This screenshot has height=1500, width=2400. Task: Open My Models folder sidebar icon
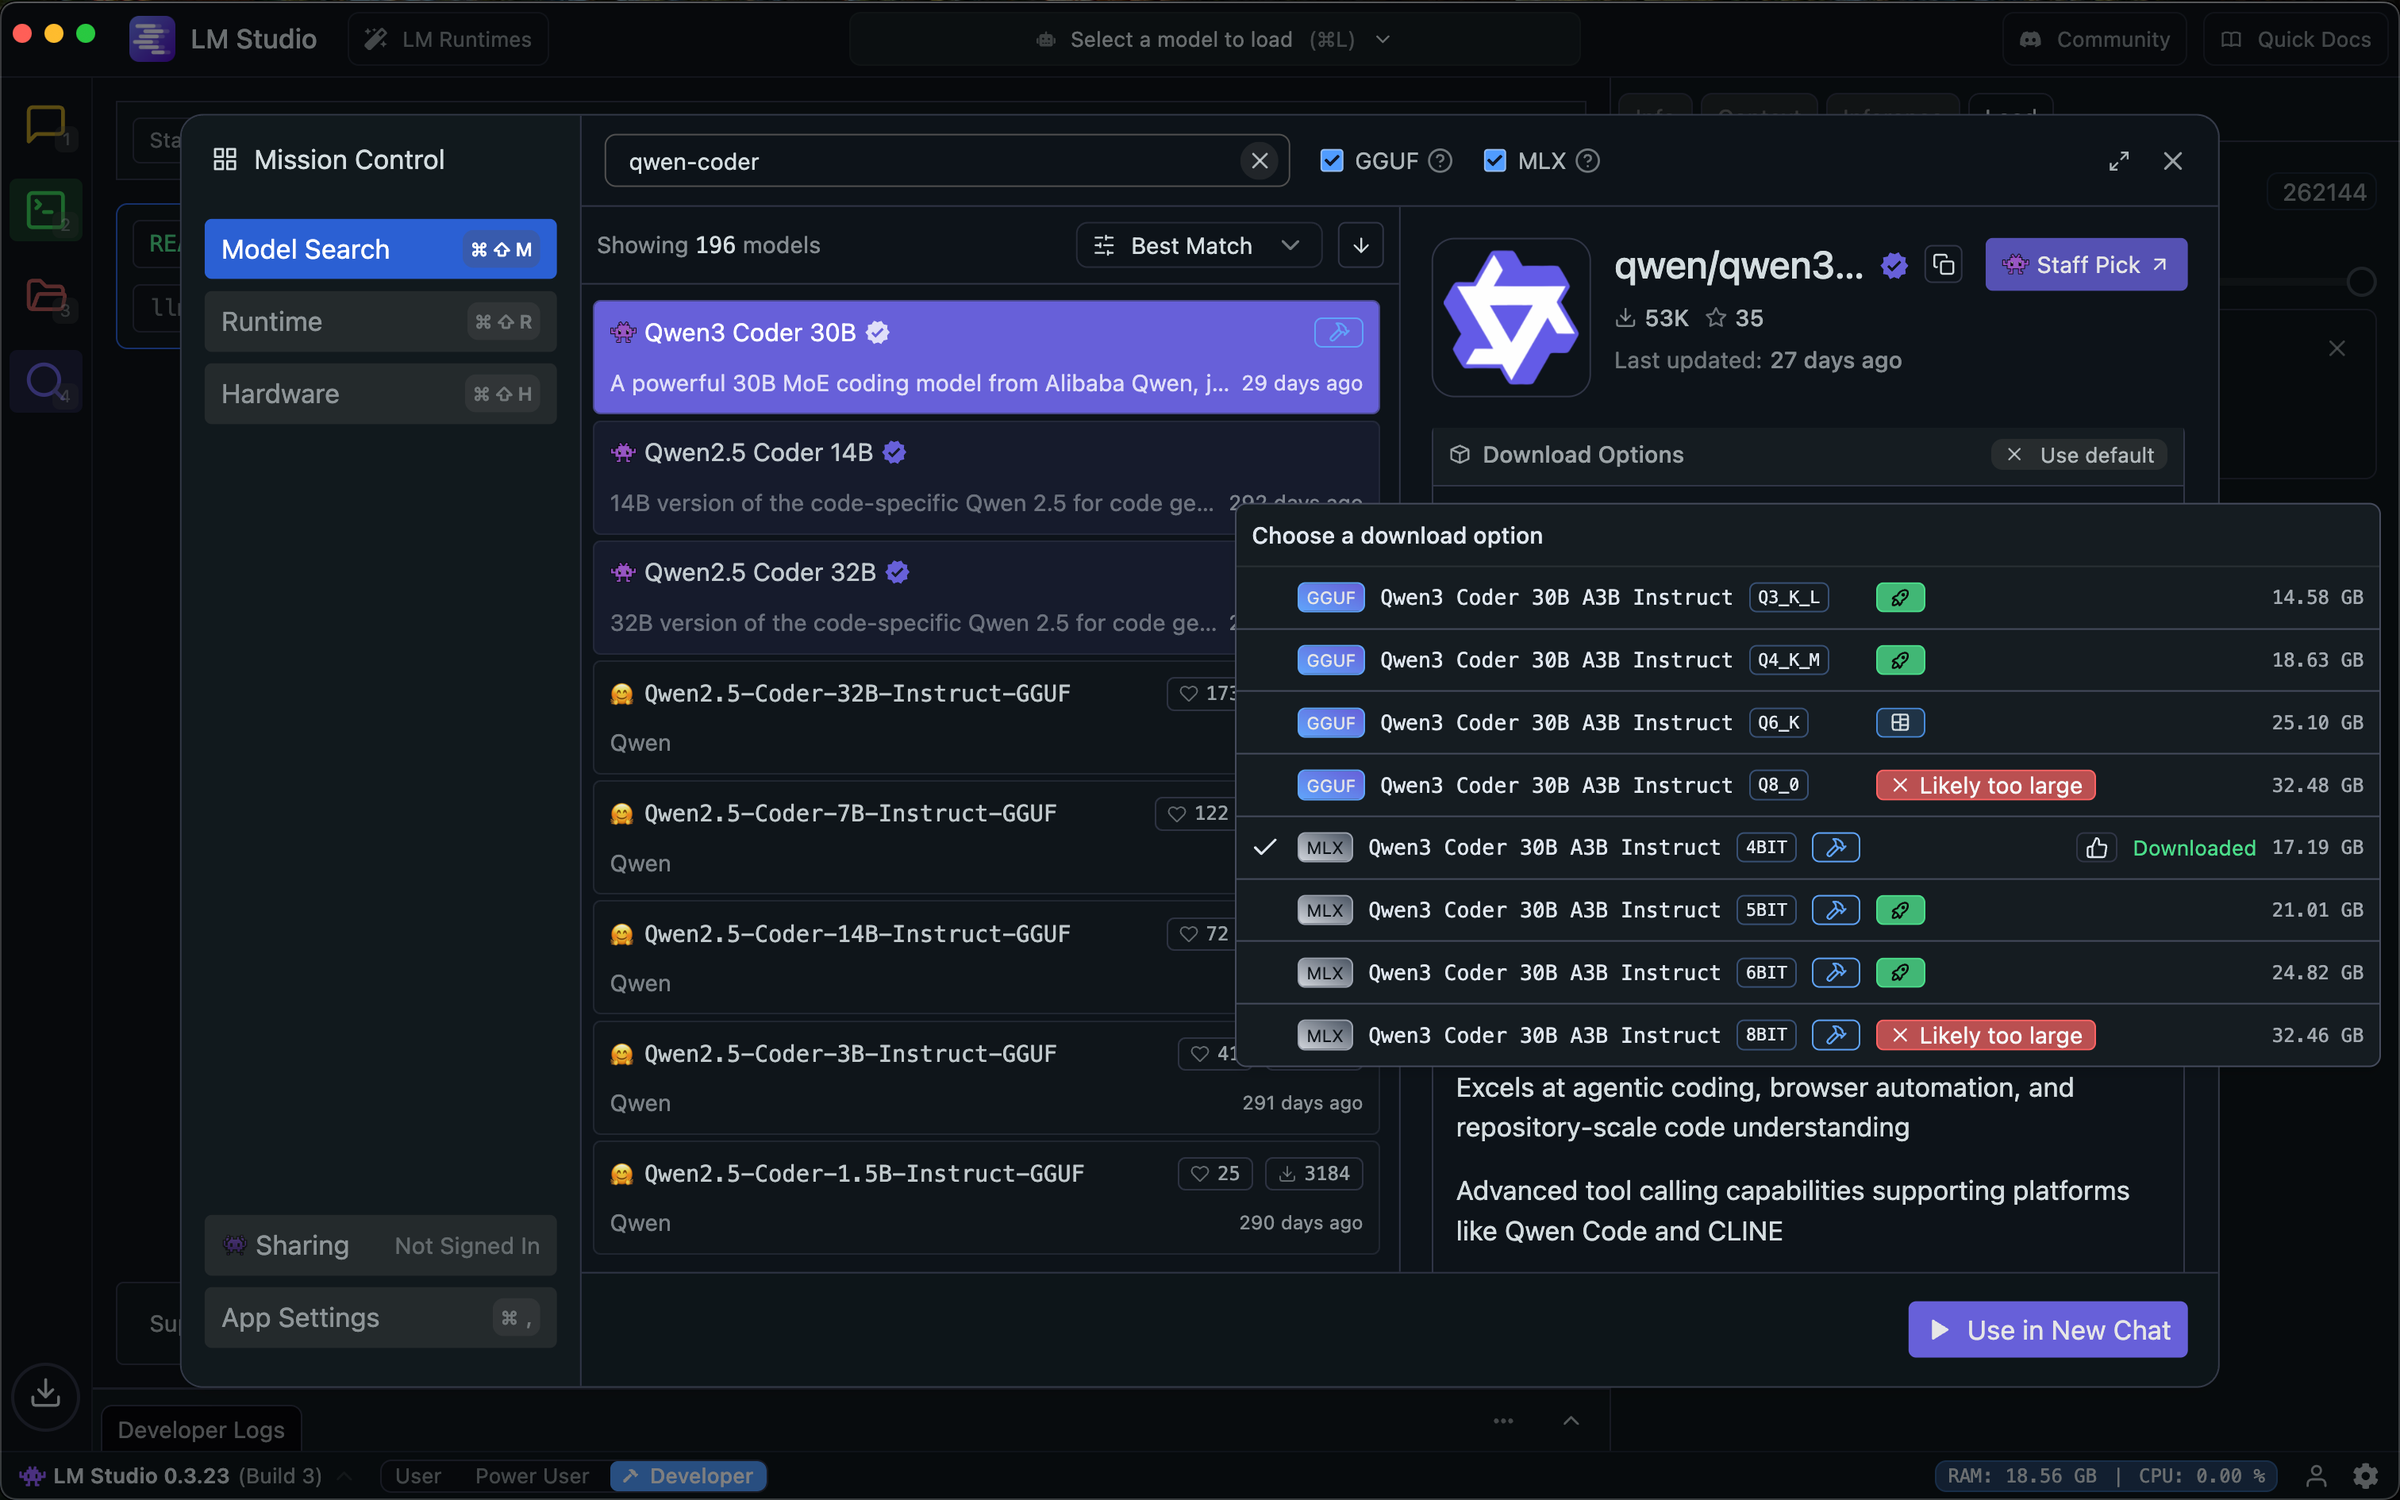[45, 296]
